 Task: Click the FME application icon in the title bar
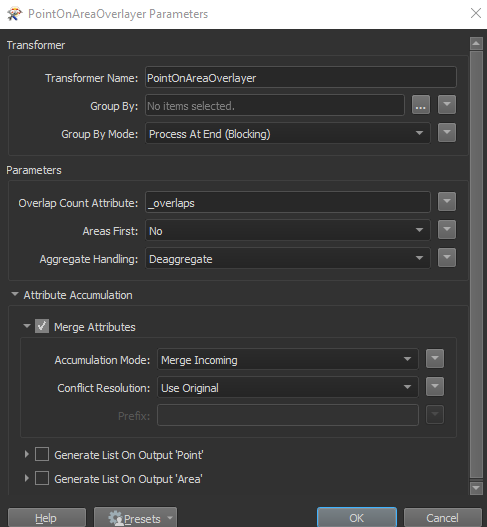14,14
